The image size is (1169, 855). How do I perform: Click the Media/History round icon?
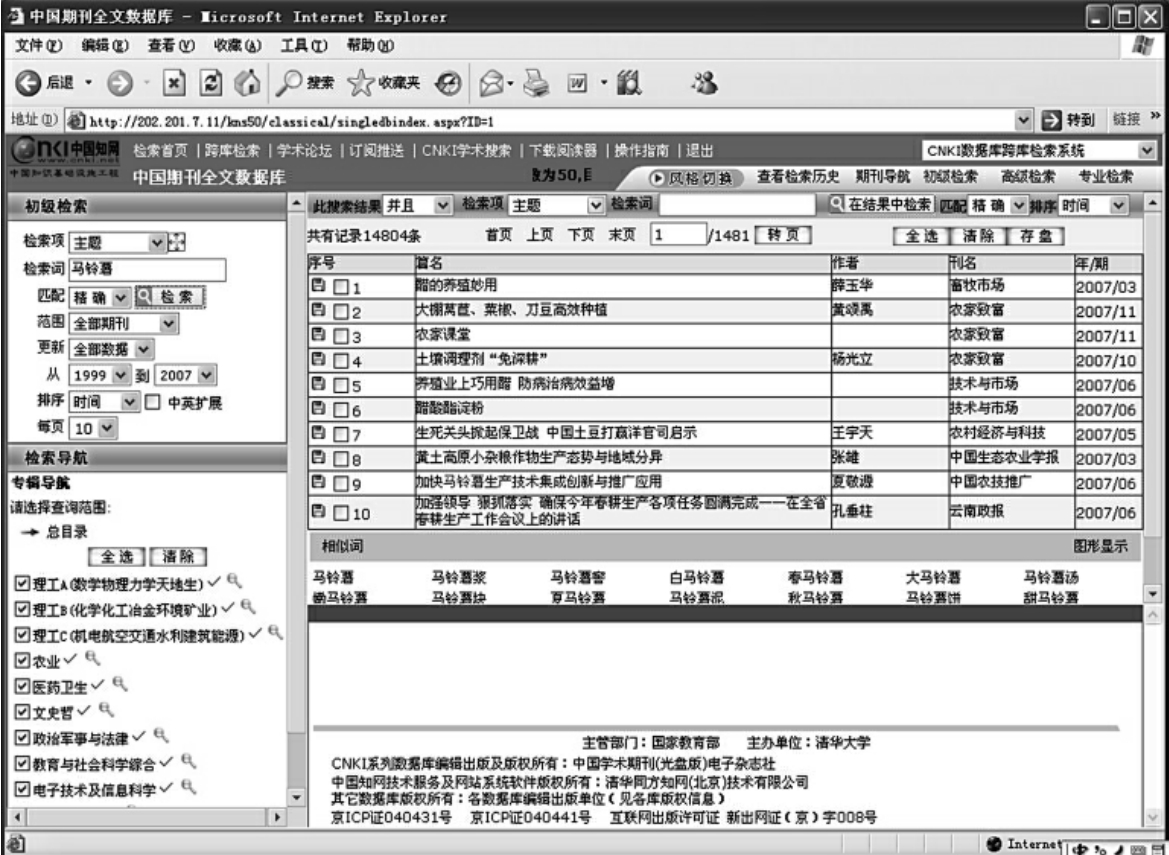(x=448, y=83)
